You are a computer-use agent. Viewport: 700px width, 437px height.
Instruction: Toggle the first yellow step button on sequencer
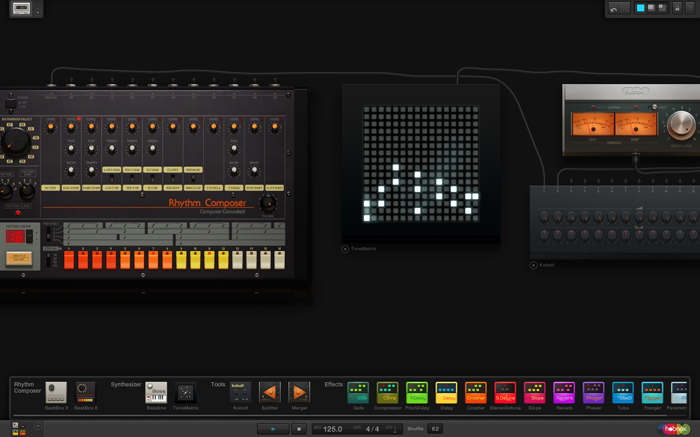(x=182, y=259)
